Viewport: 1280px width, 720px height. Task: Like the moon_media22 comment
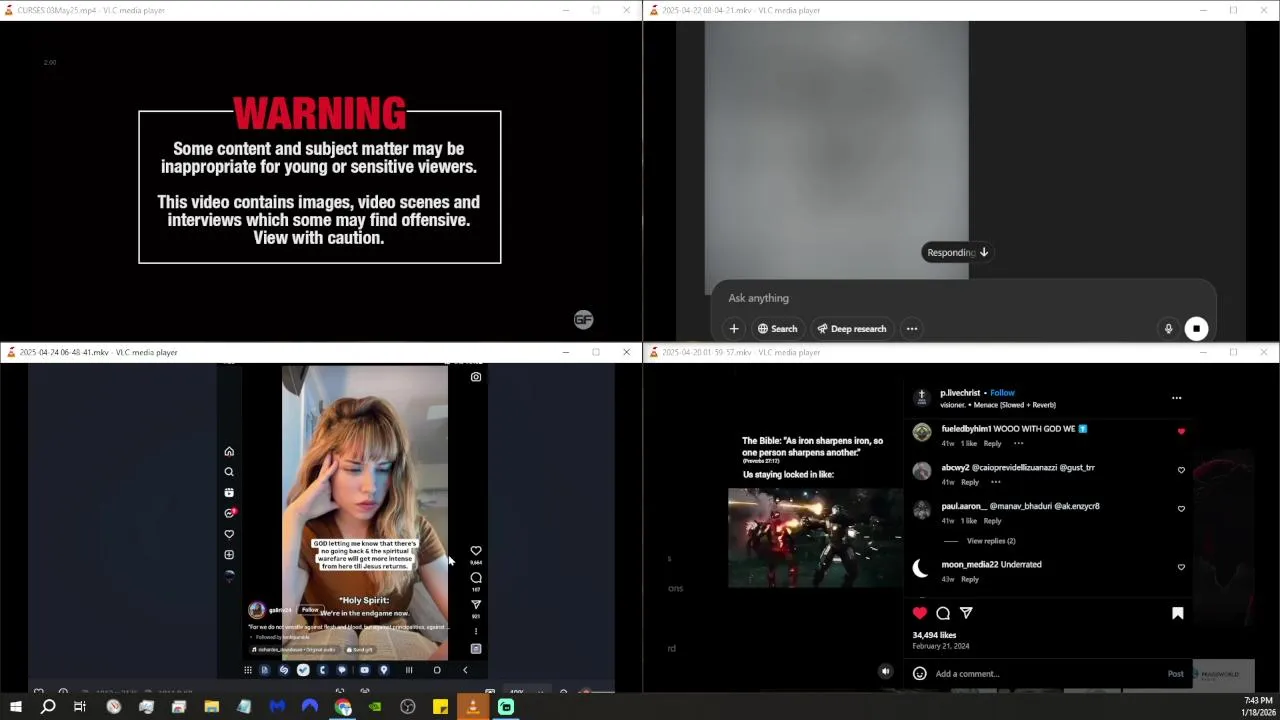tap(1181, 567)
